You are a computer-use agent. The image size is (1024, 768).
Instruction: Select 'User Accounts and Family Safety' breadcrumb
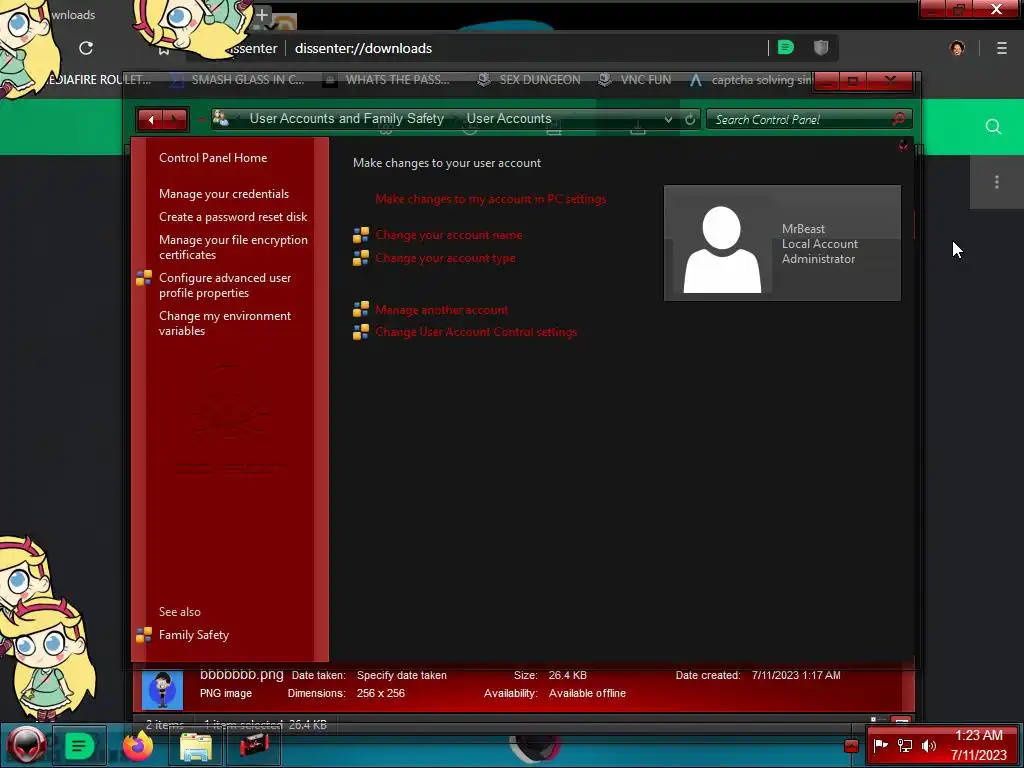tap(346, 118)
